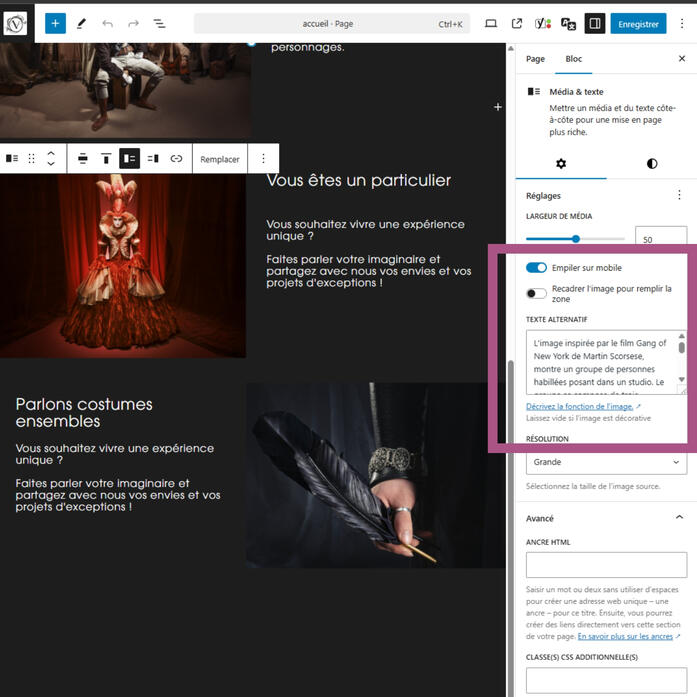Select the Bloc tab

[x=574, y=59]
